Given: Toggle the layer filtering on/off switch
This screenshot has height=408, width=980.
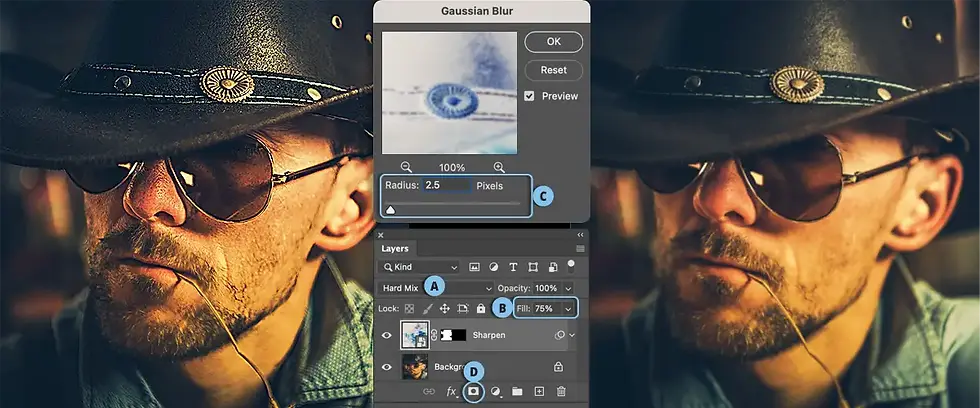Looking at the screenshot, I should [571, 266].
